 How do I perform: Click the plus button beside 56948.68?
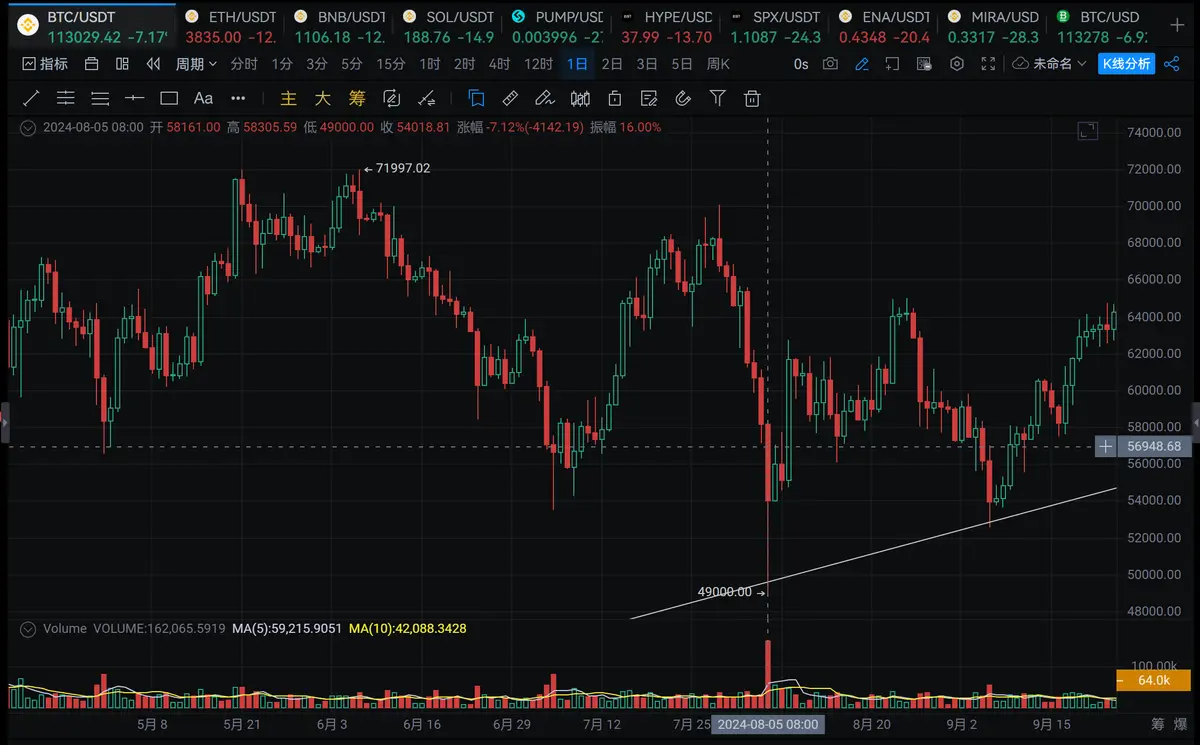[x=1105, y=447]
